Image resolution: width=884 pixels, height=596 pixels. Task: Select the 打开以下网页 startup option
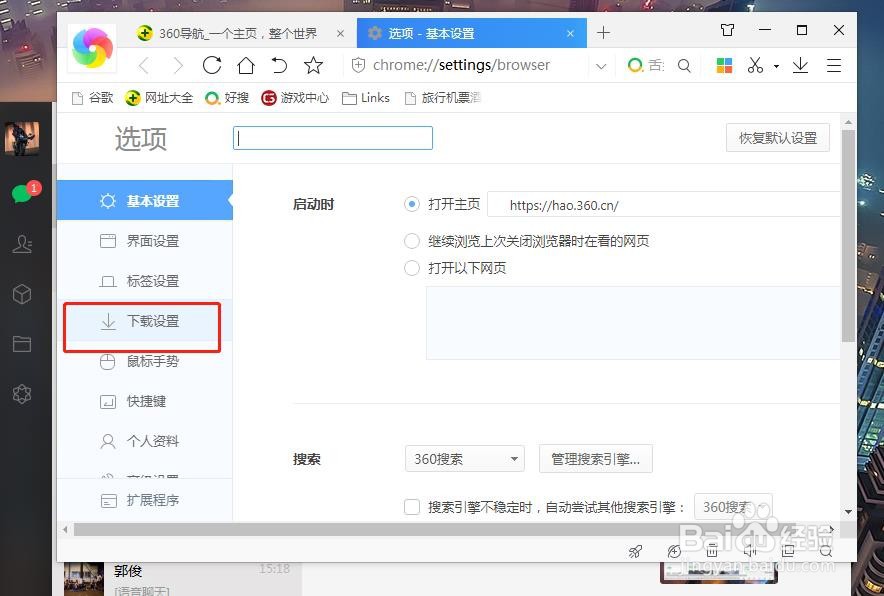pyautogui.click(x=411, y=267)
